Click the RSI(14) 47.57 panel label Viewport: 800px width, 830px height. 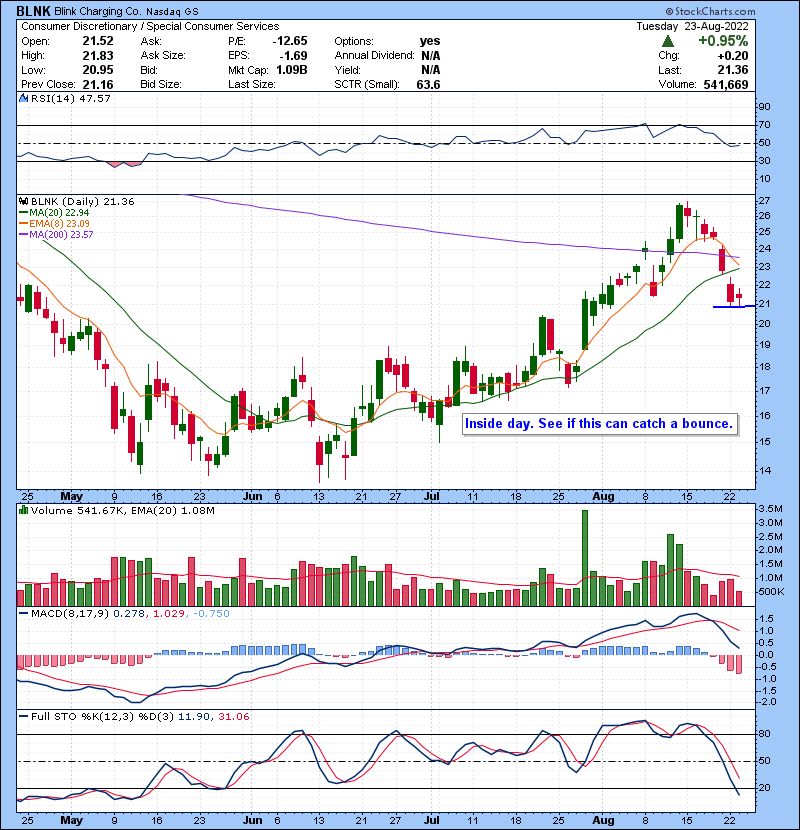[71, 98]
